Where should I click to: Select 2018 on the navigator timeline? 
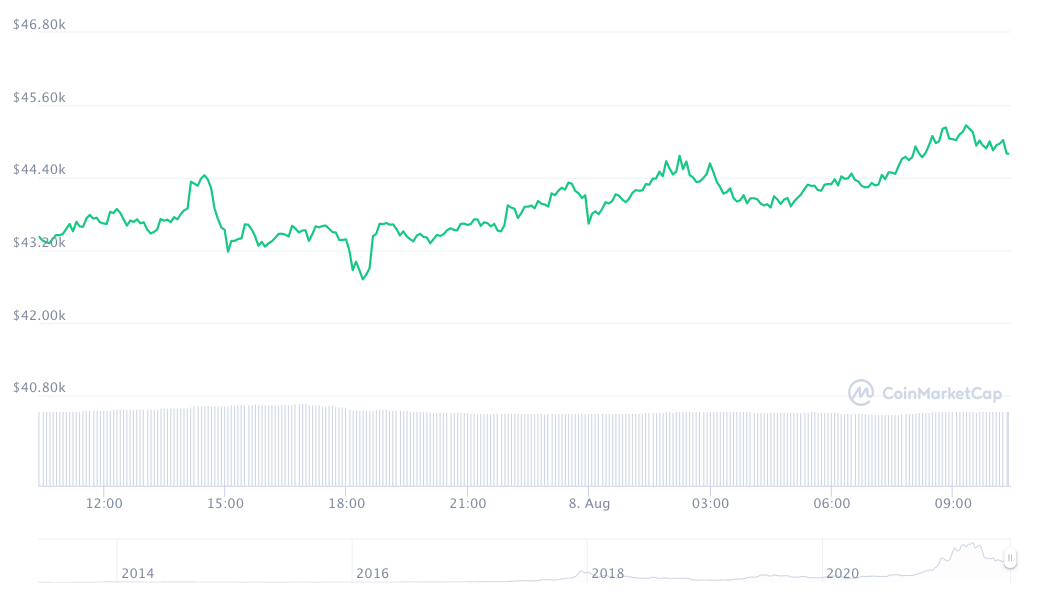[x=608, y=573]
